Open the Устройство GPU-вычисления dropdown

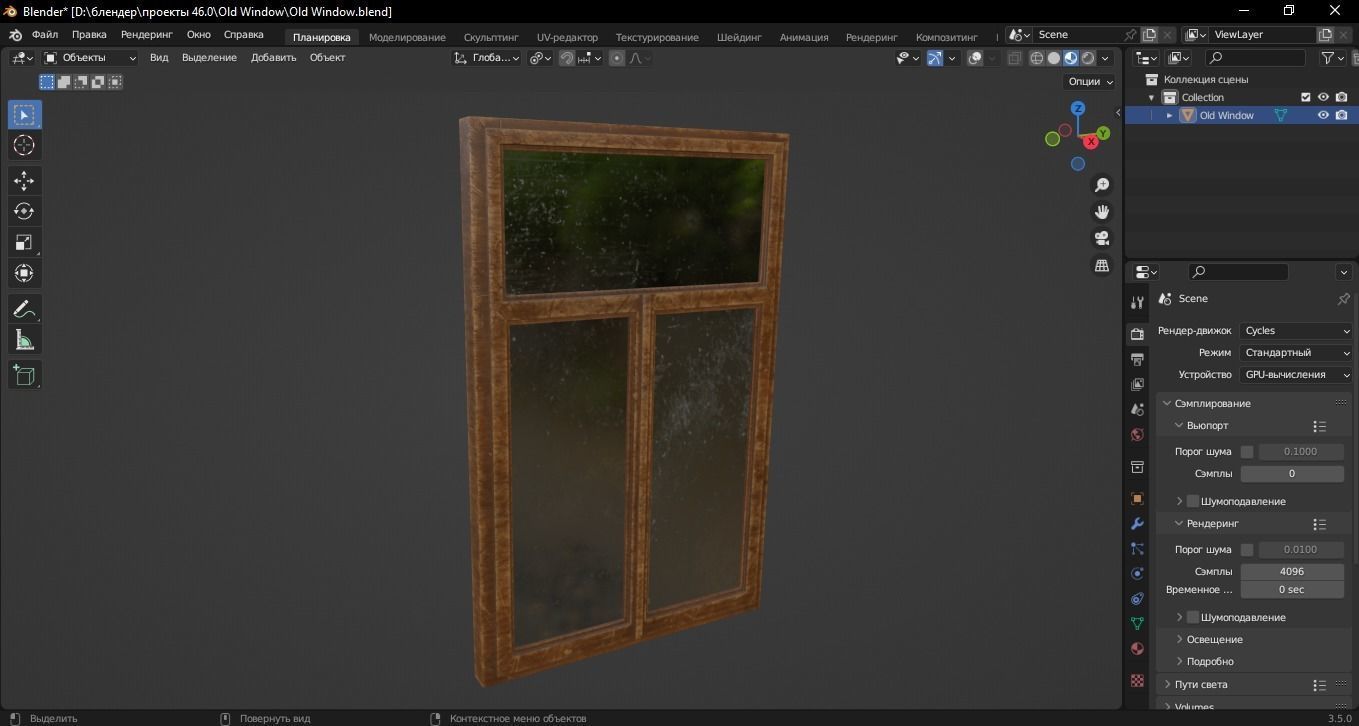[x=1297, y=375]
